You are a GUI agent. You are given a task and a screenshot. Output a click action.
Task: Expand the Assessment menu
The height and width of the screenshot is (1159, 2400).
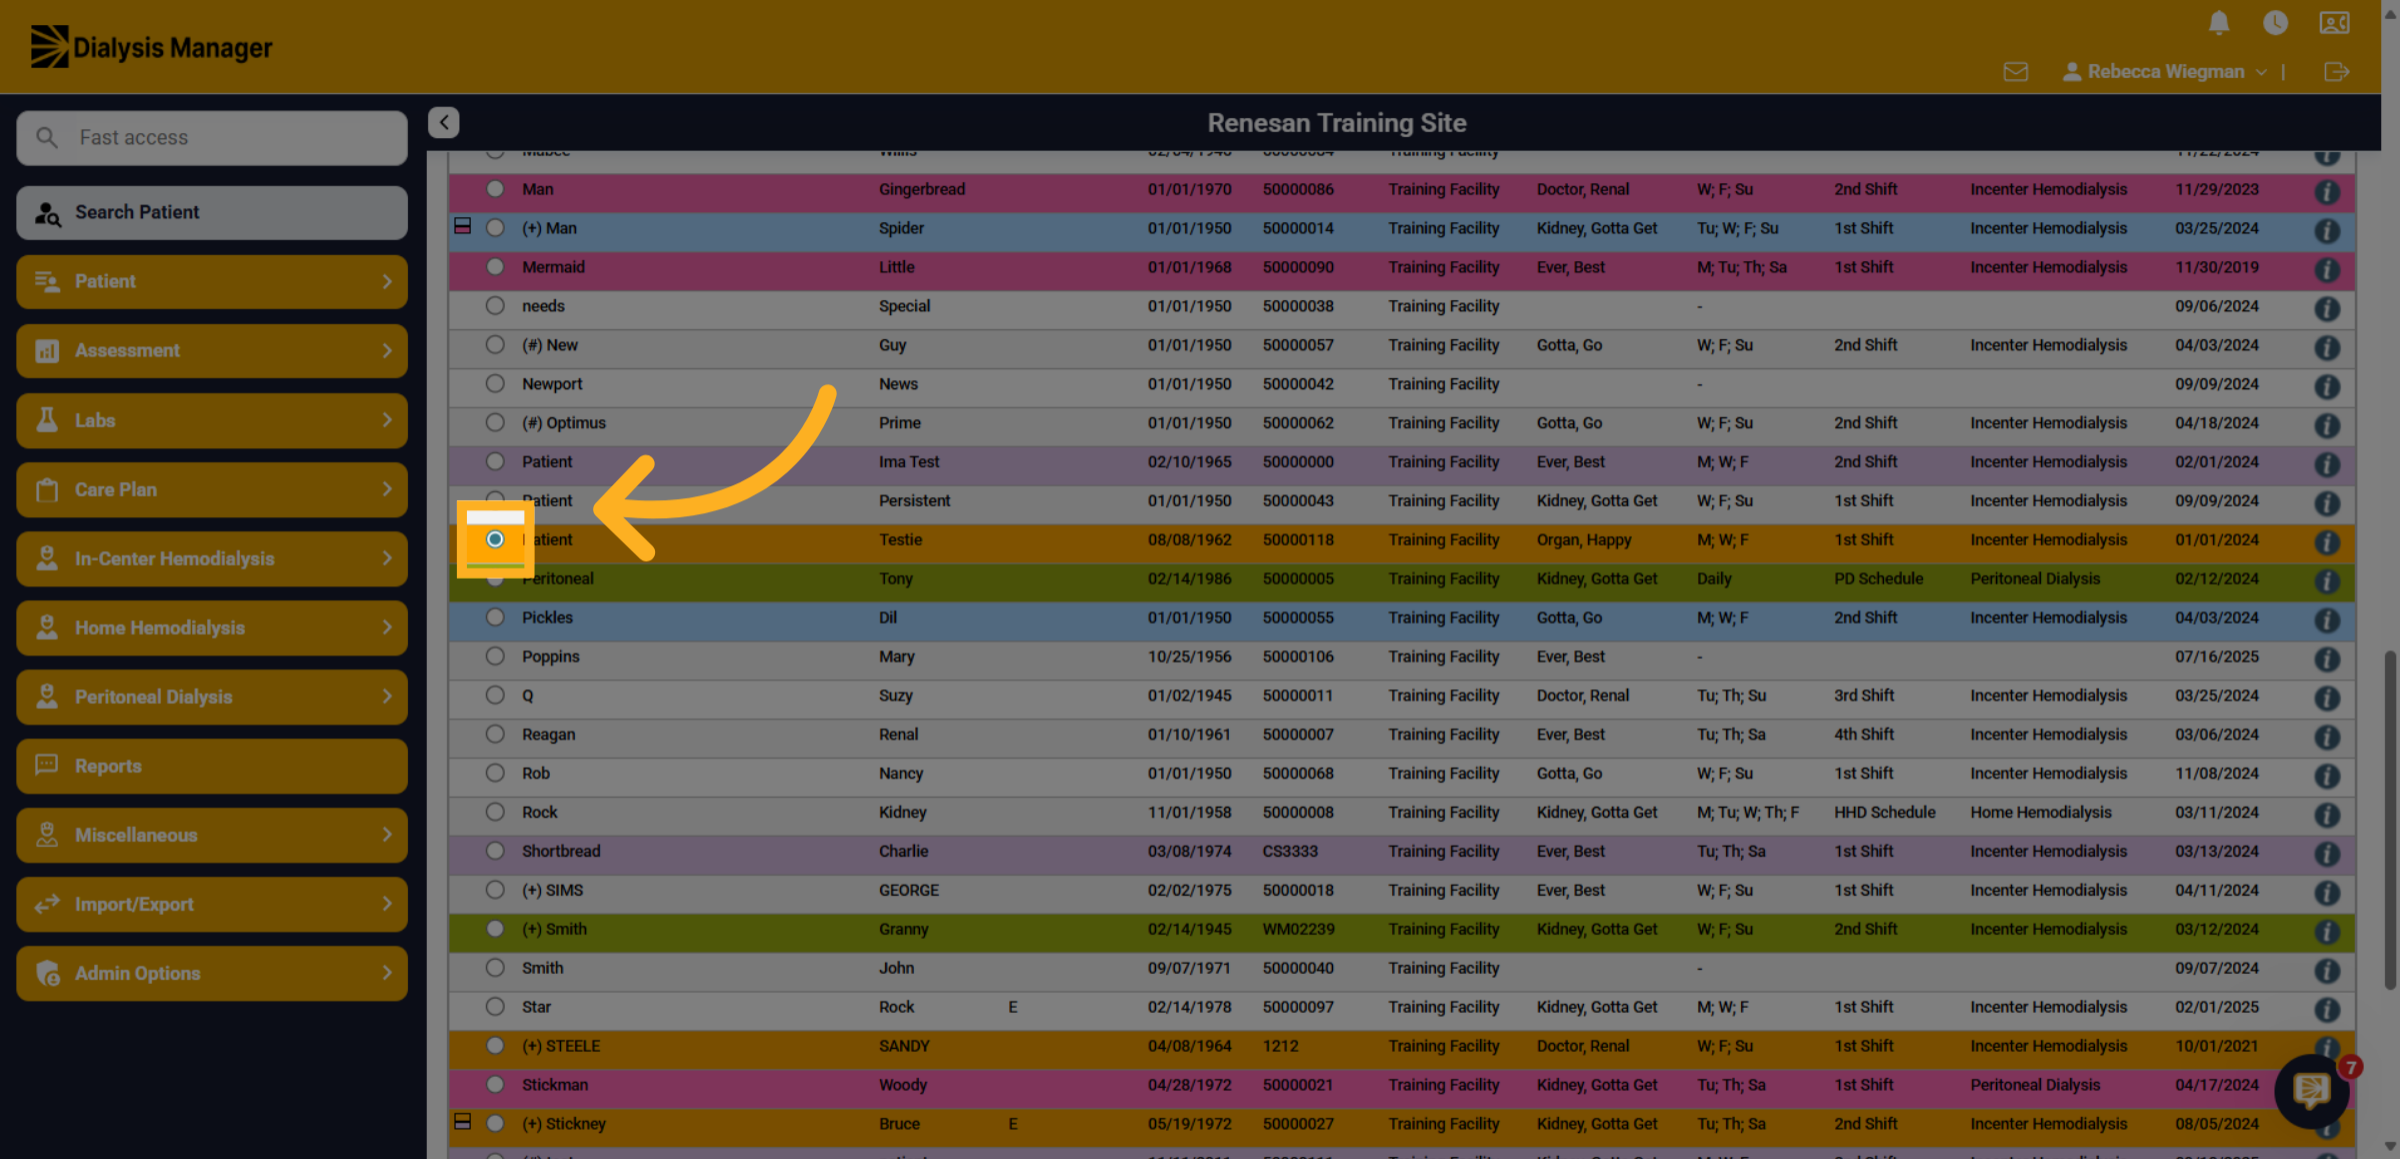click(212, 351)
